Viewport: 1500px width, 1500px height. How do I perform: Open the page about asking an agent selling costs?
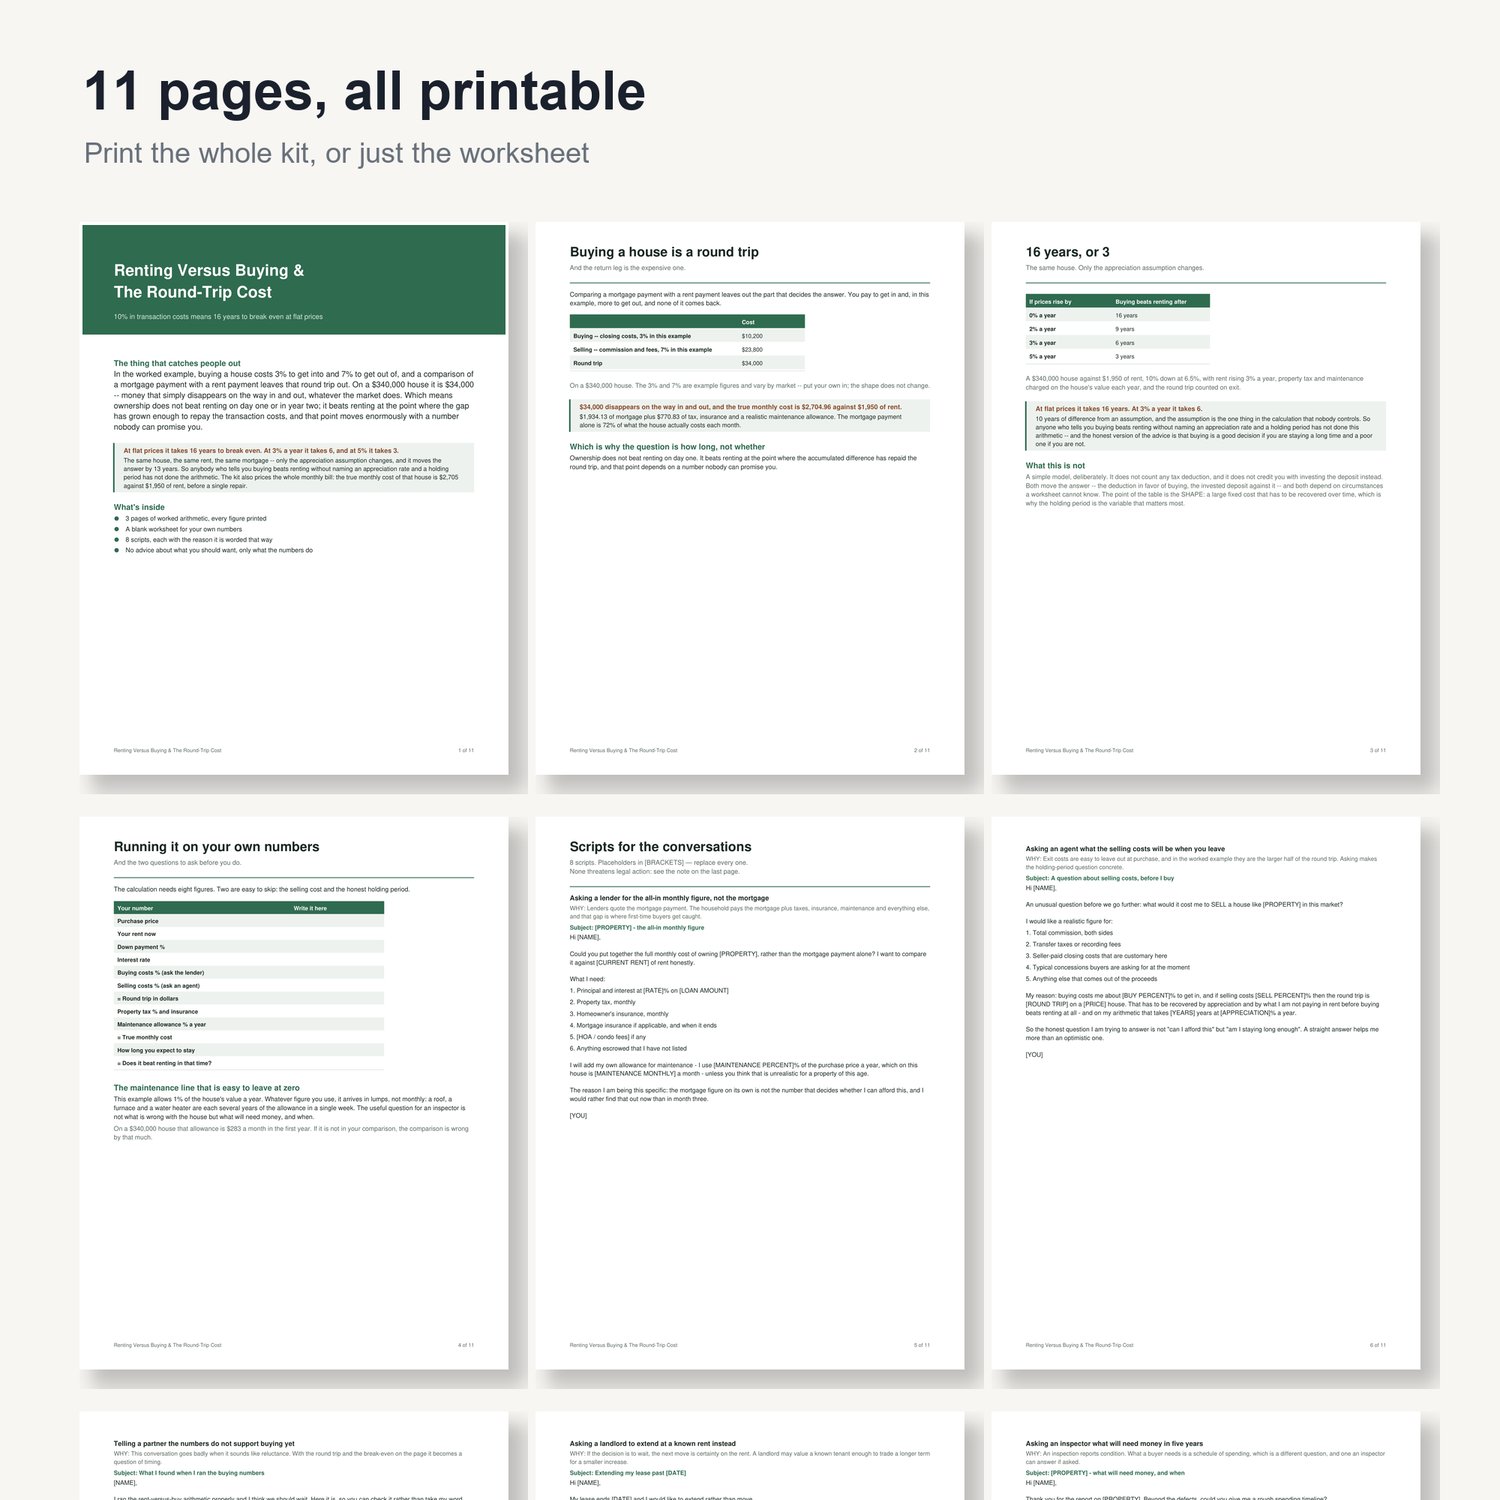tap(1206, 1093)
